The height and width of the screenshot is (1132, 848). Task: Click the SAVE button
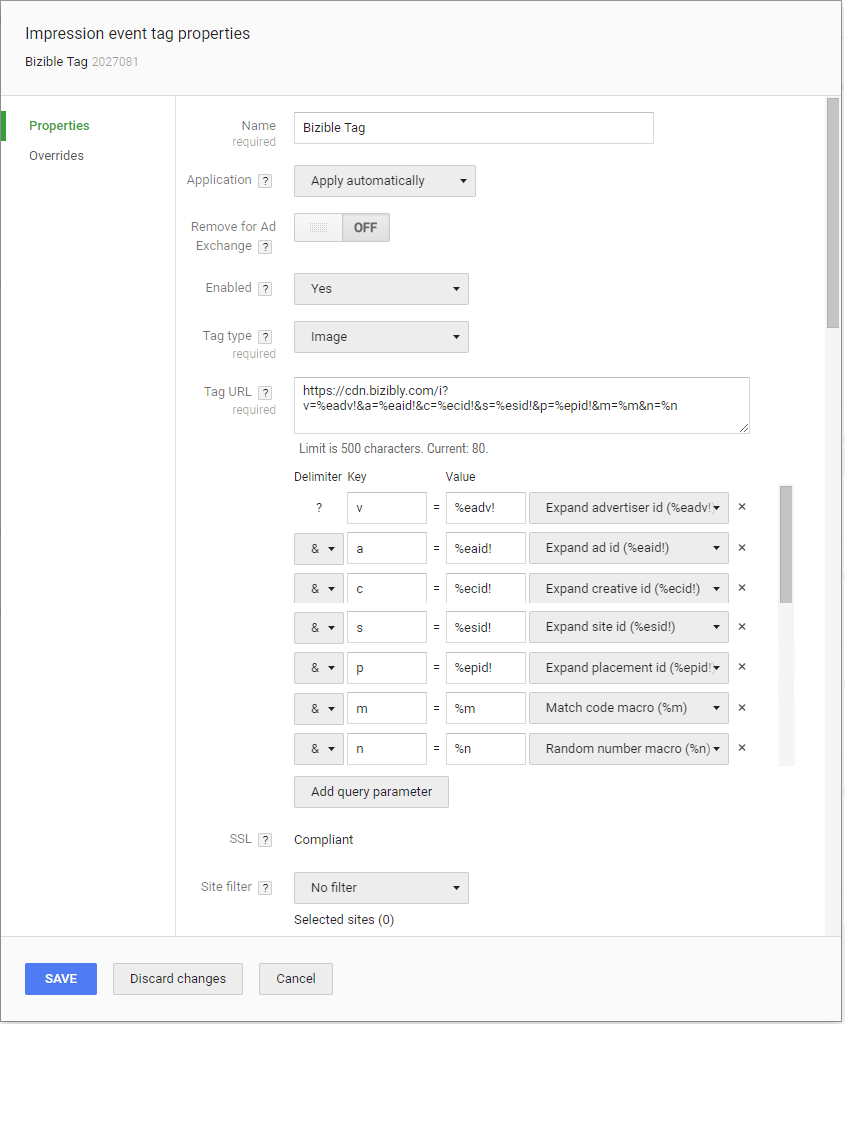point(61,979)
